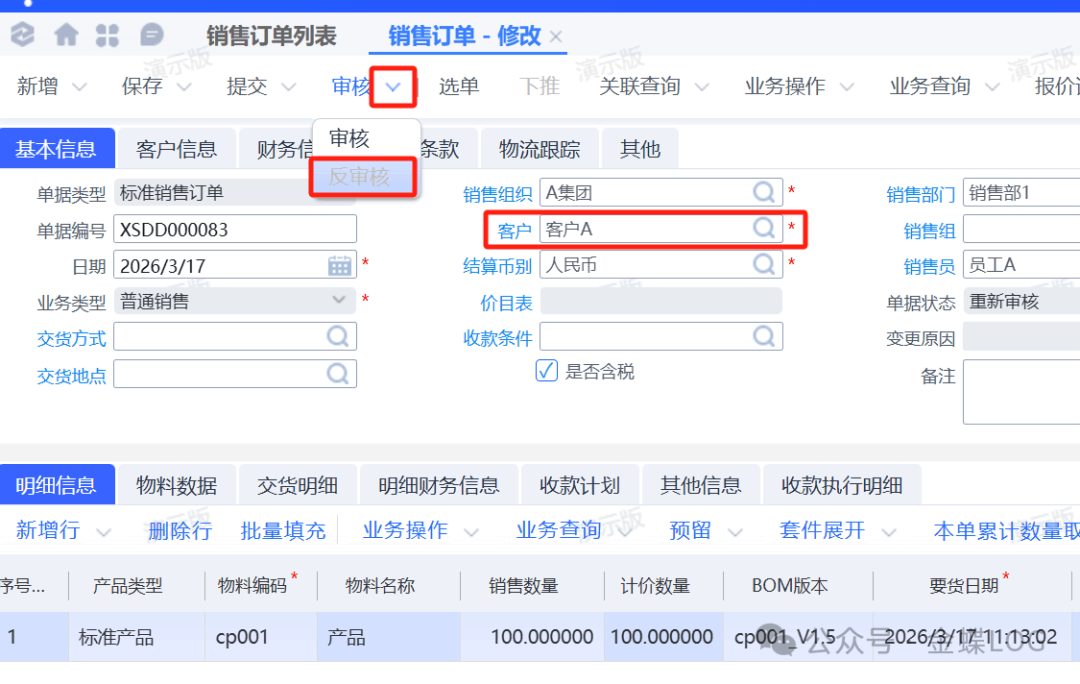The image size is (1080, 684).
Task: Click the 单据编号 input field
Action: coord(234,229)
